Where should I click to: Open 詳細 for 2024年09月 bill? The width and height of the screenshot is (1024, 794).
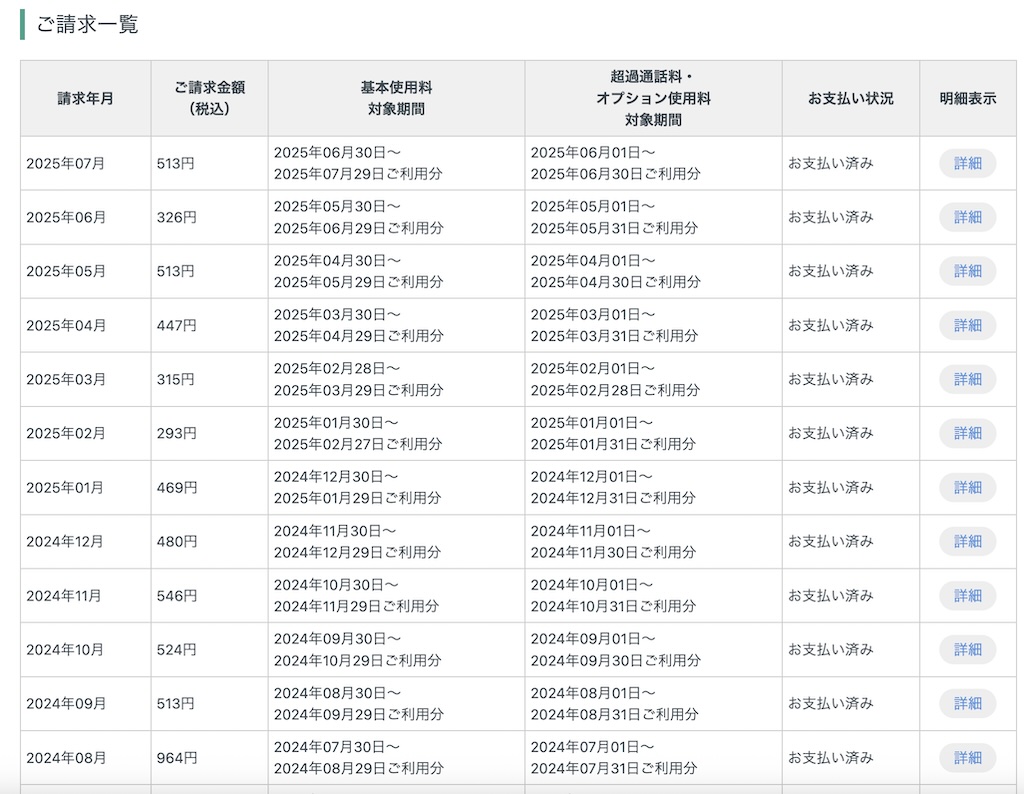point(967,703)
